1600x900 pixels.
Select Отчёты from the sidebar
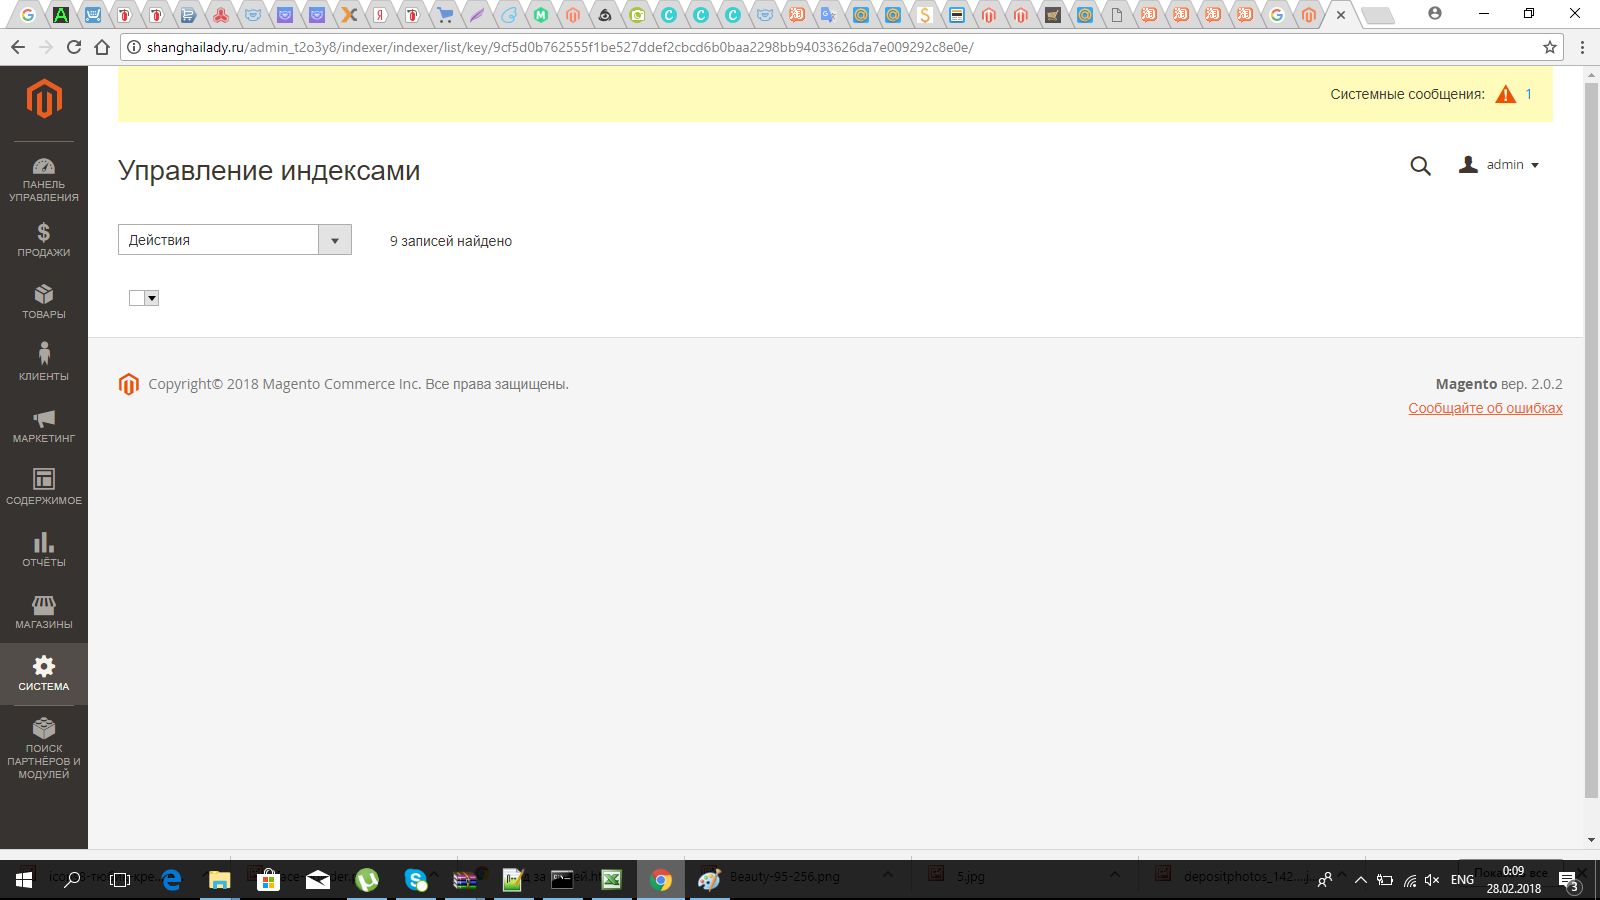tap(44, 549)
